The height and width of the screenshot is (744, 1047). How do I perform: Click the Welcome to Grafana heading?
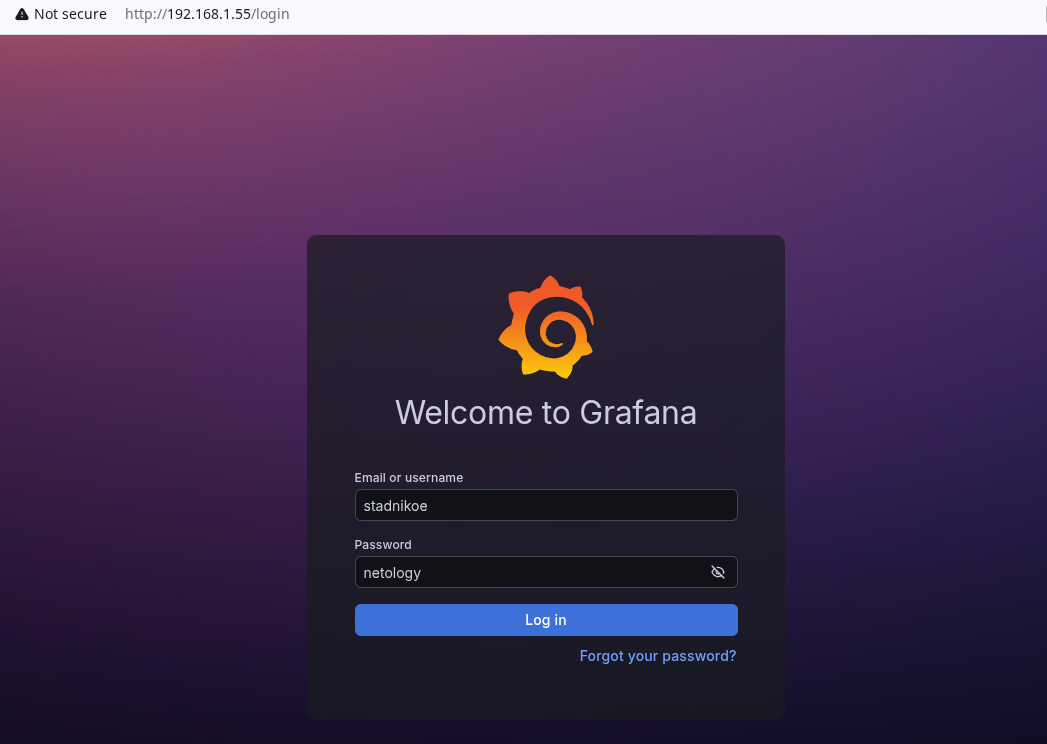coord(546,412)
